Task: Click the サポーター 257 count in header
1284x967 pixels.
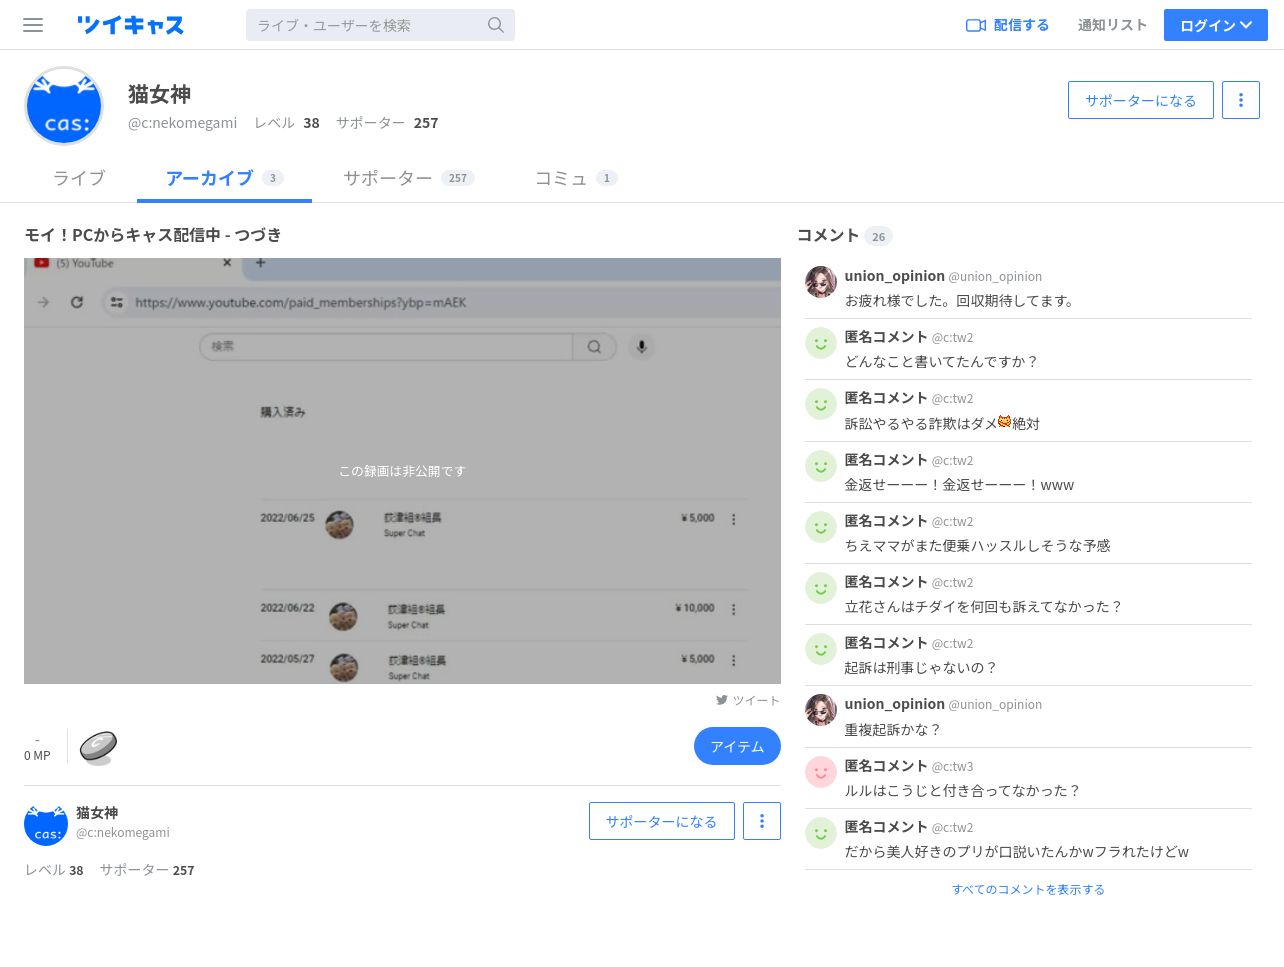Action: pyautogui.click(x=387, y=123)
